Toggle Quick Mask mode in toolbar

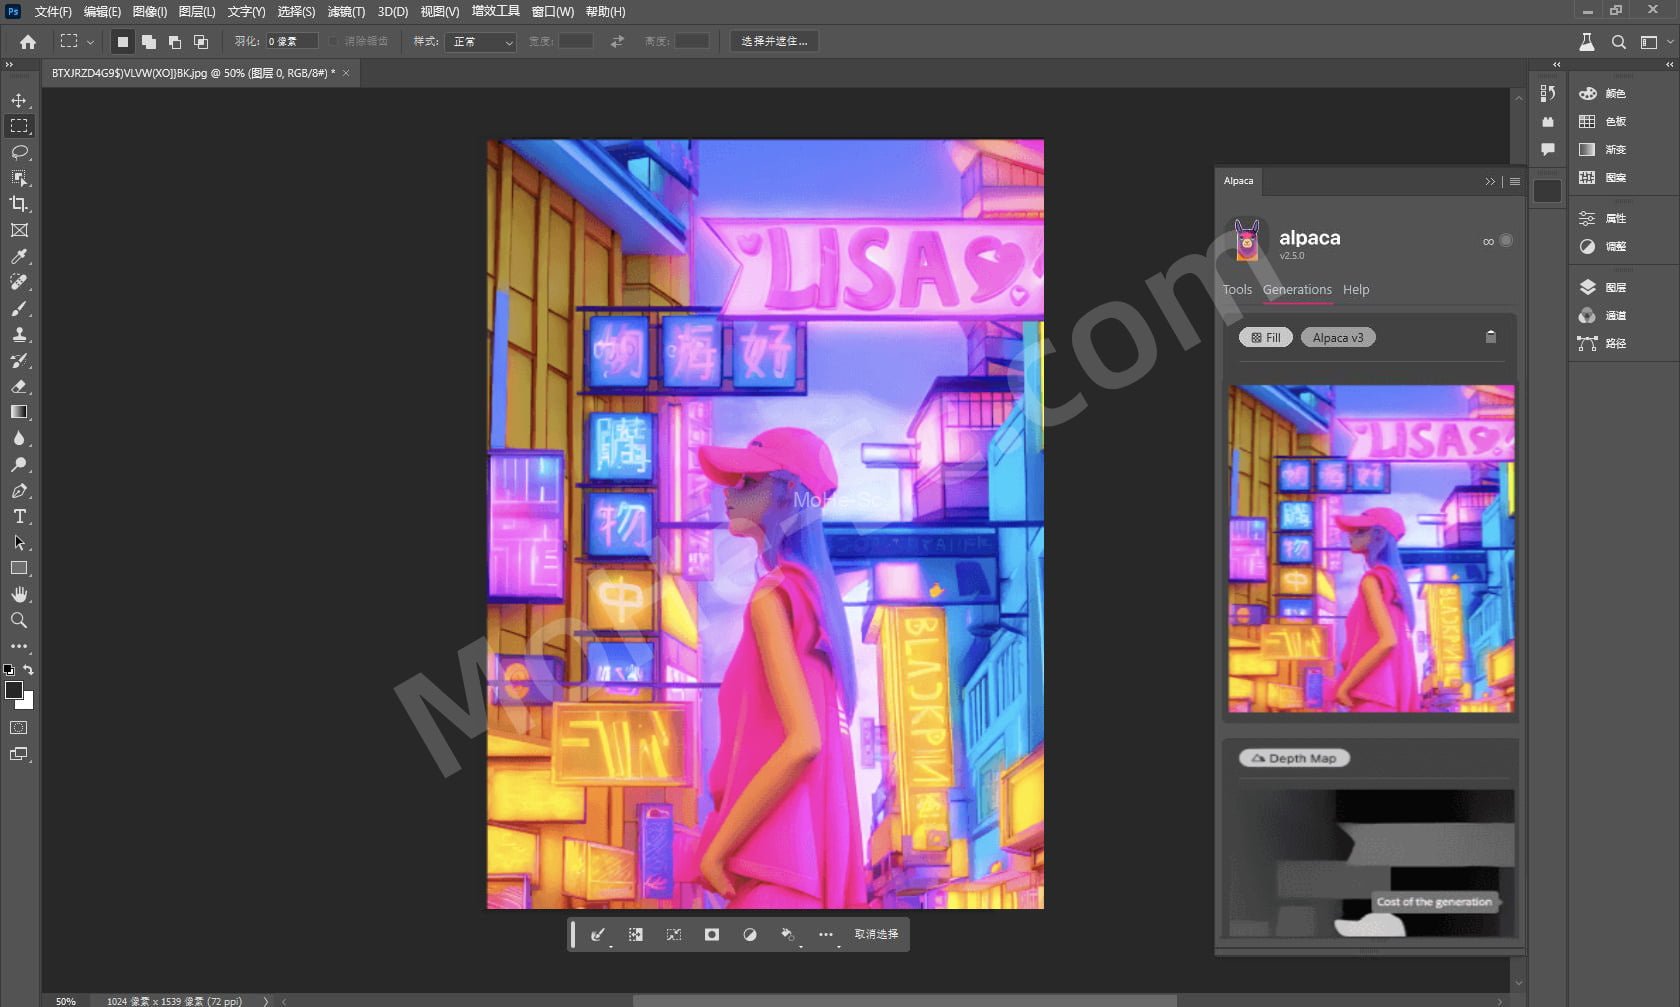[19, 728]
